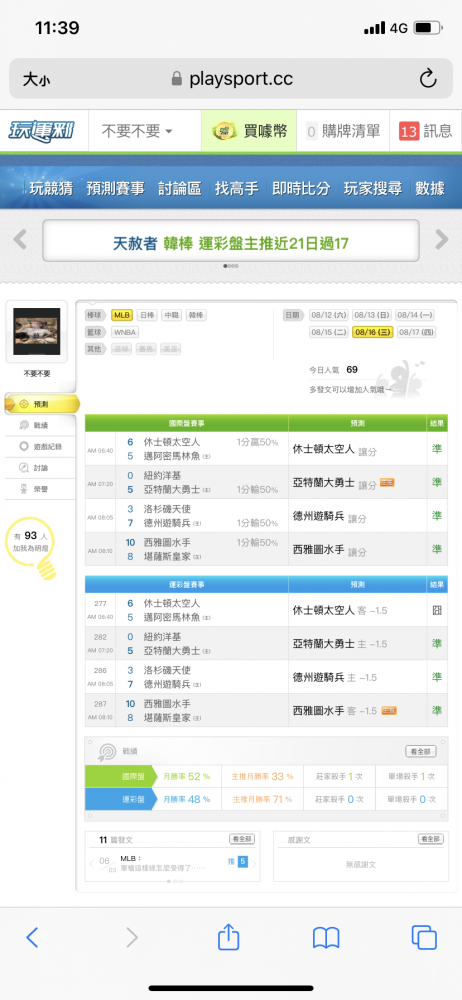This screenshot has height=1000, width=462.
Task: Open Safari share sheet icon
Action: click(x=228, y=936)
